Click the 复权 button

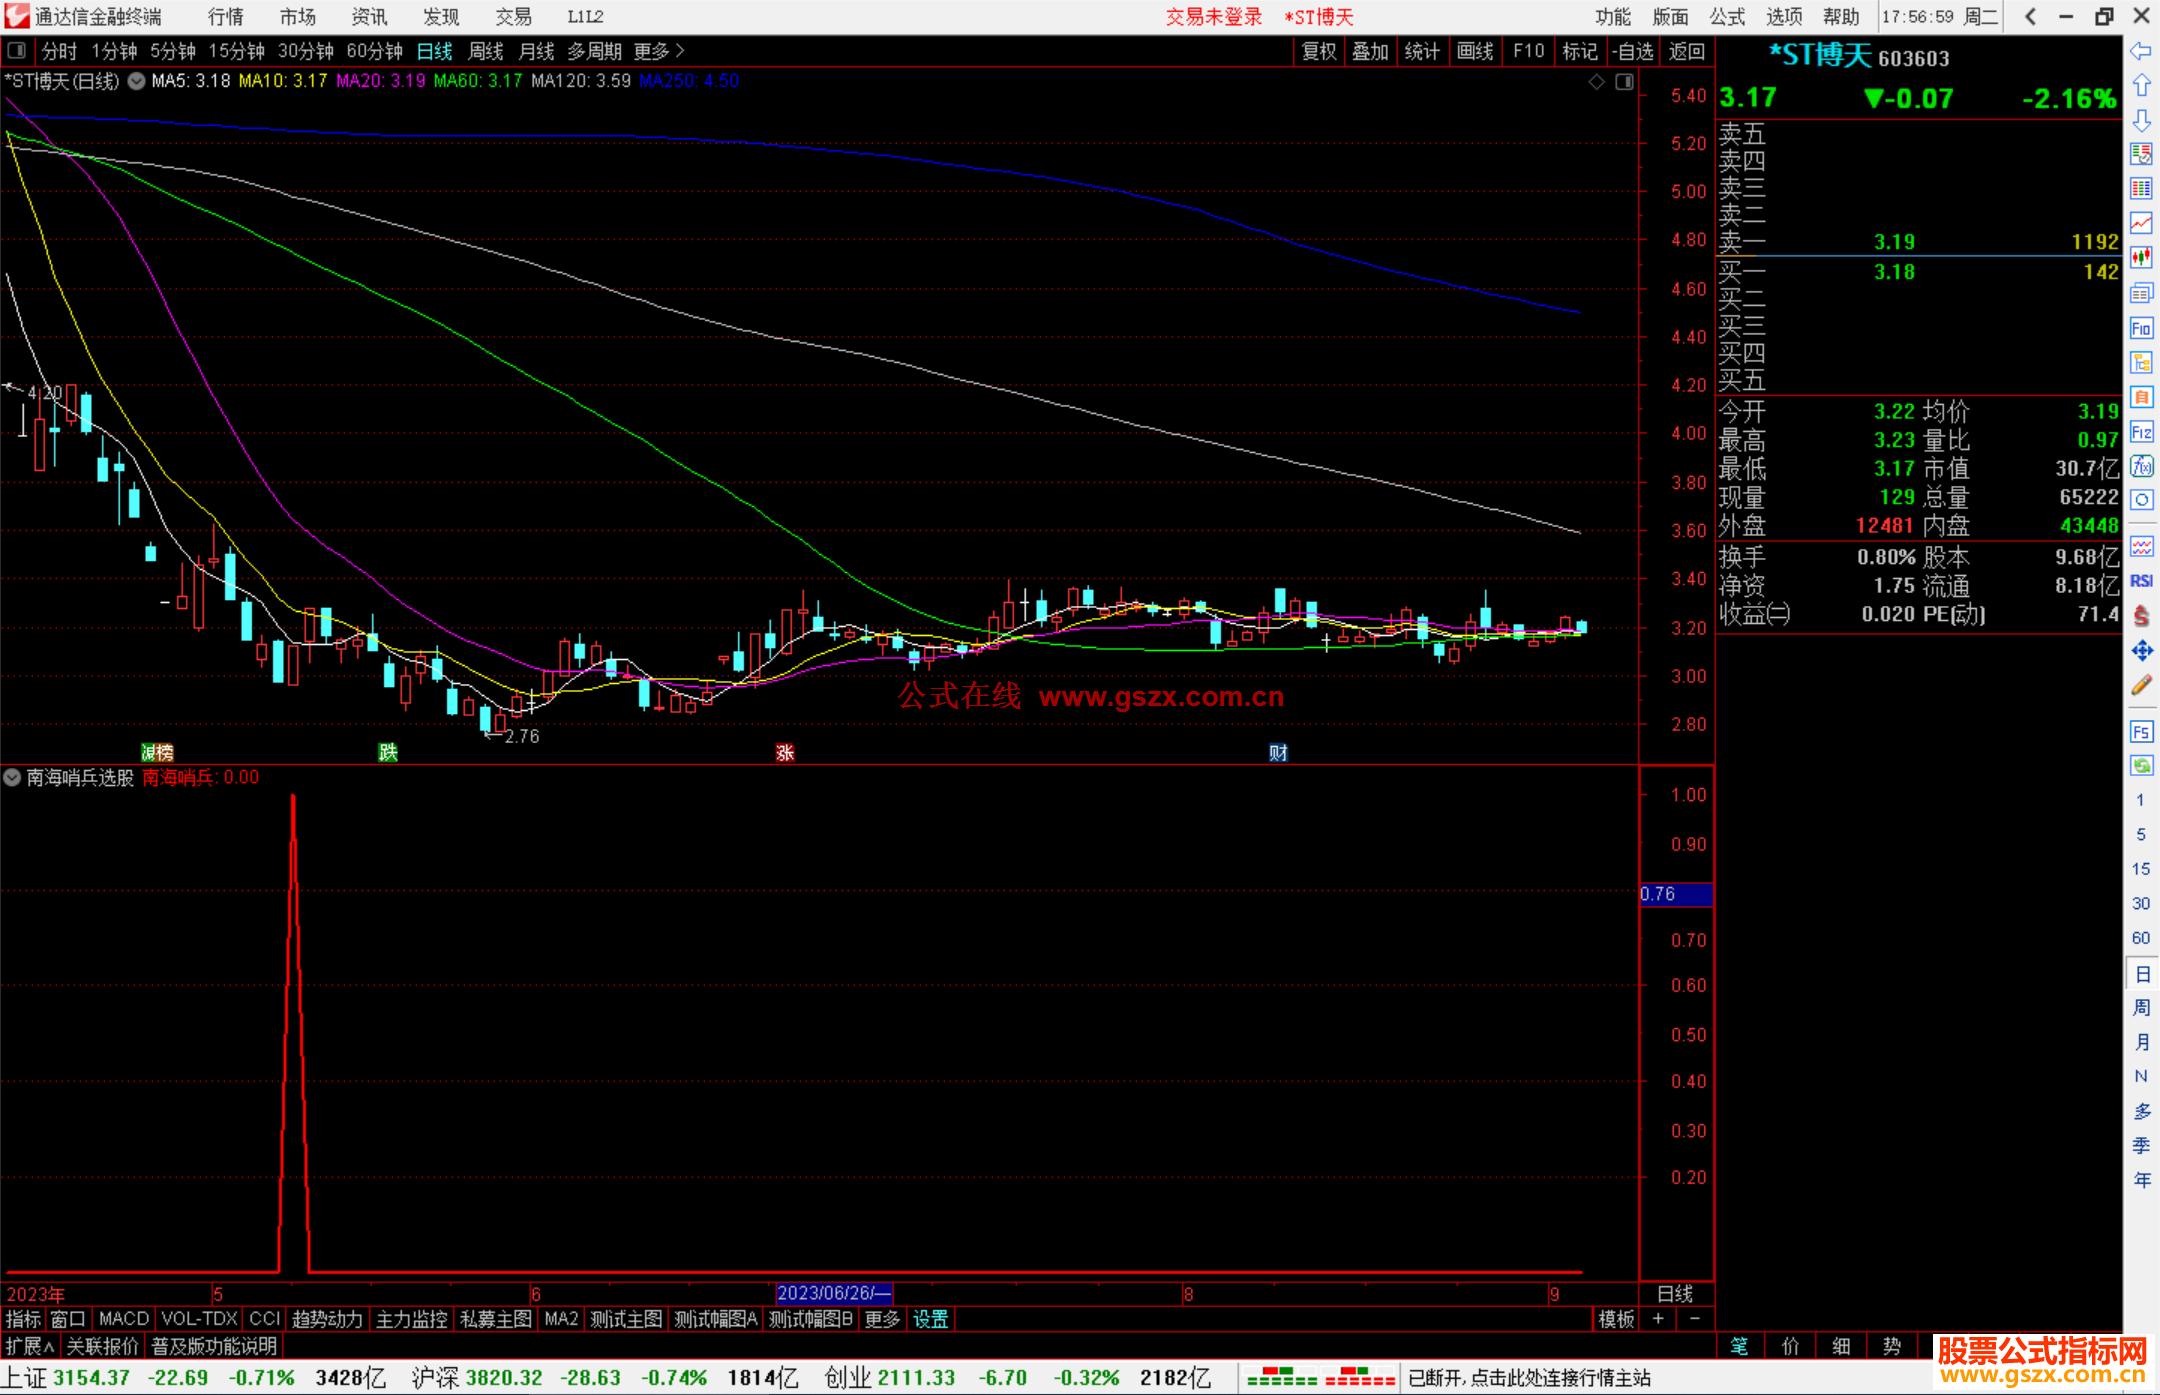click(1318, 51)
